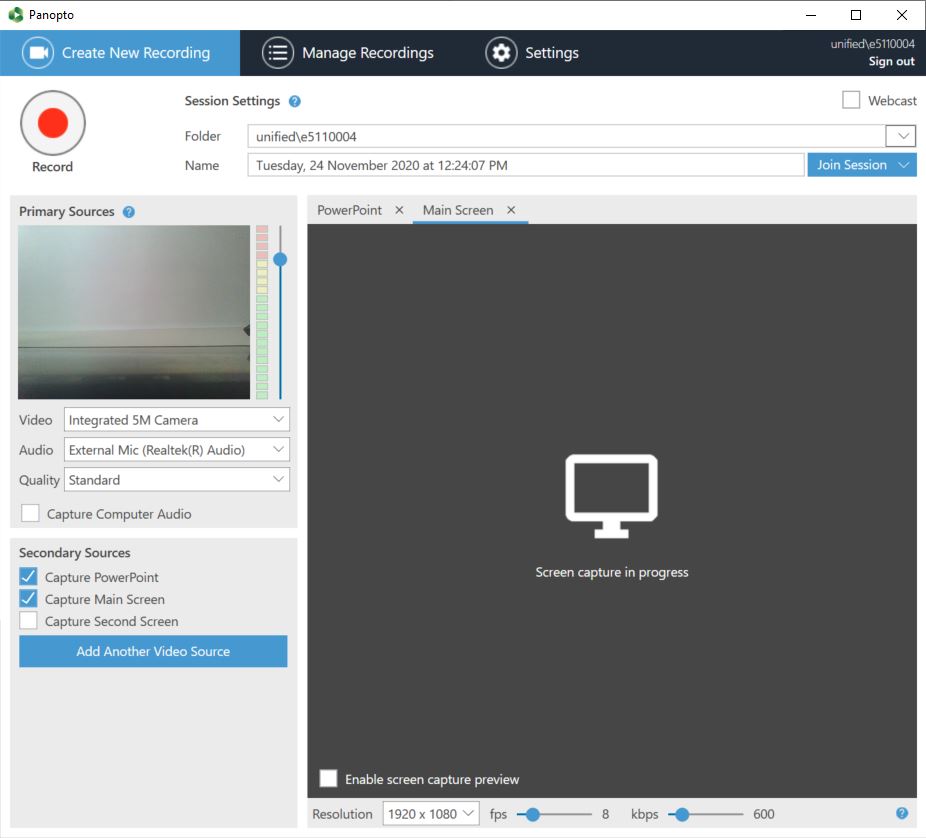Click the webcam preview thumbnail
This screenshot has height=838, width=926.
[x=134, y=312]
